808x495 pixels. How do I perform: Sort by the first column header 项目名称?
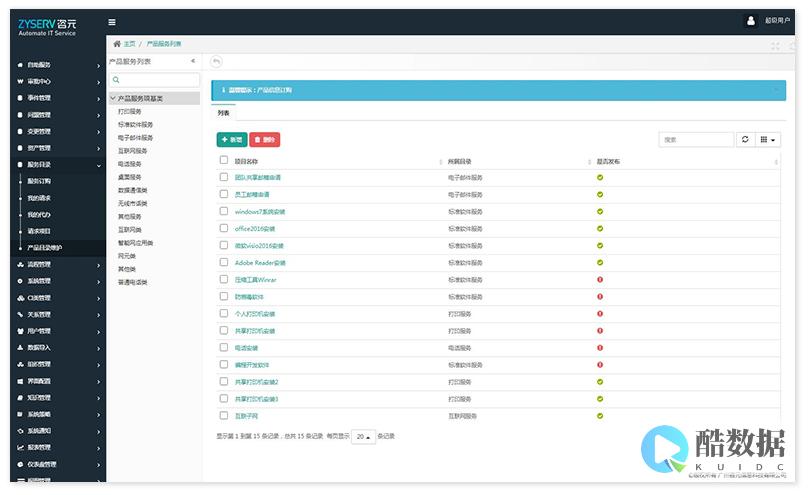[x=246, y=161]
